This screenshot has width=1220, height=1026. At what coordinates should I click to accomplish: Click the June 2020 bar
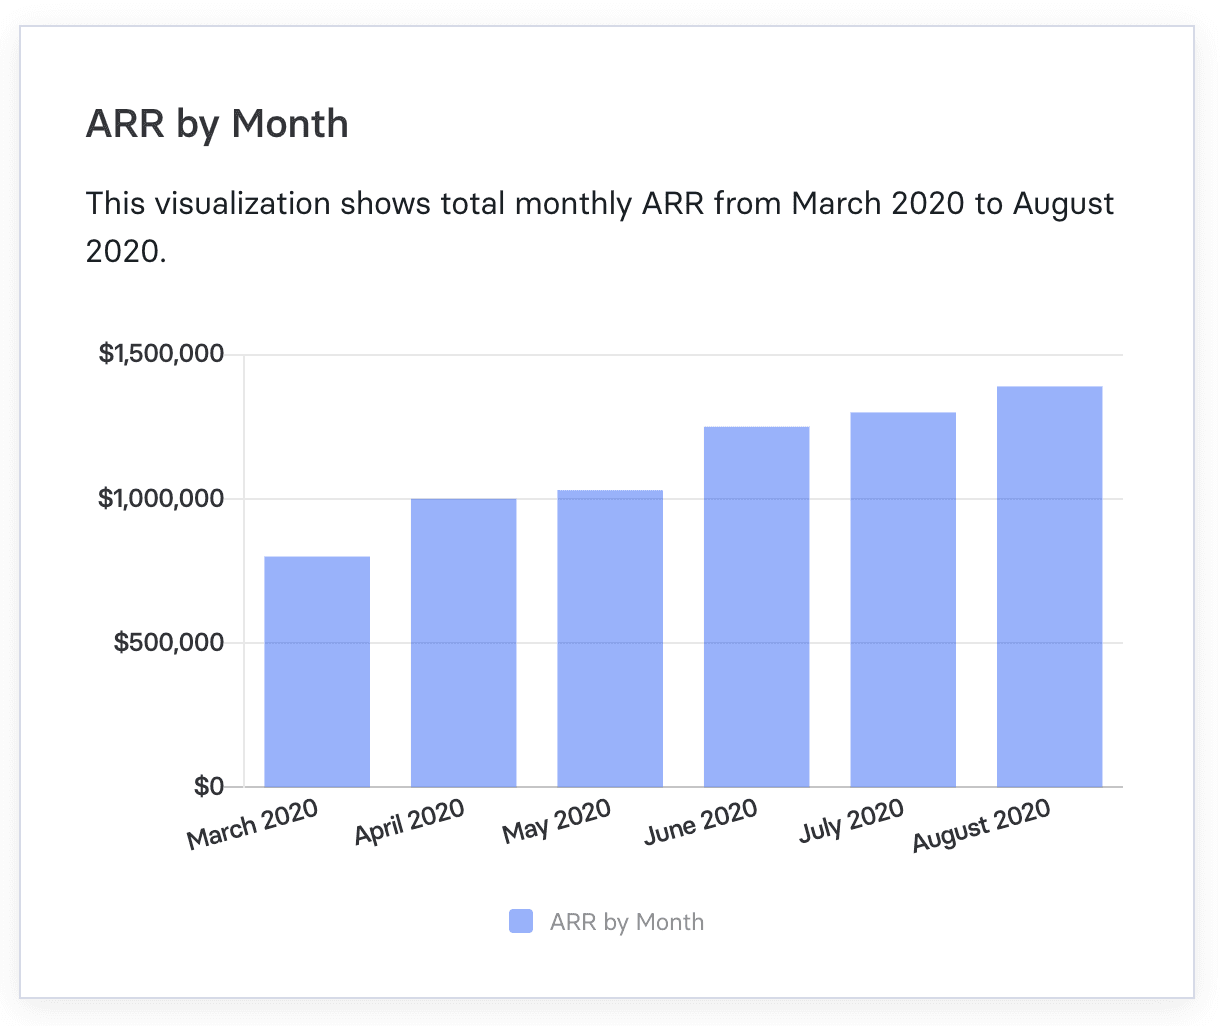point(757,607)
